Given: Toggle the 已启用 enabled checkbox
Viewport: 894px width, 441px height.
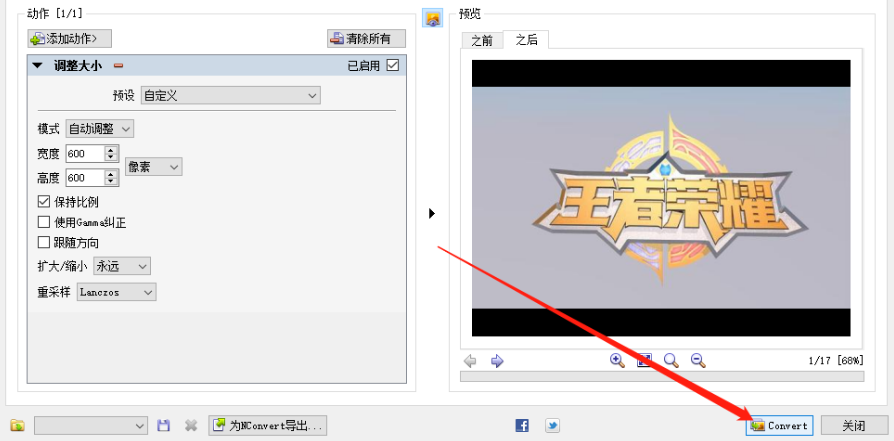Looking at the screenshot, I should tap(393, 66).
